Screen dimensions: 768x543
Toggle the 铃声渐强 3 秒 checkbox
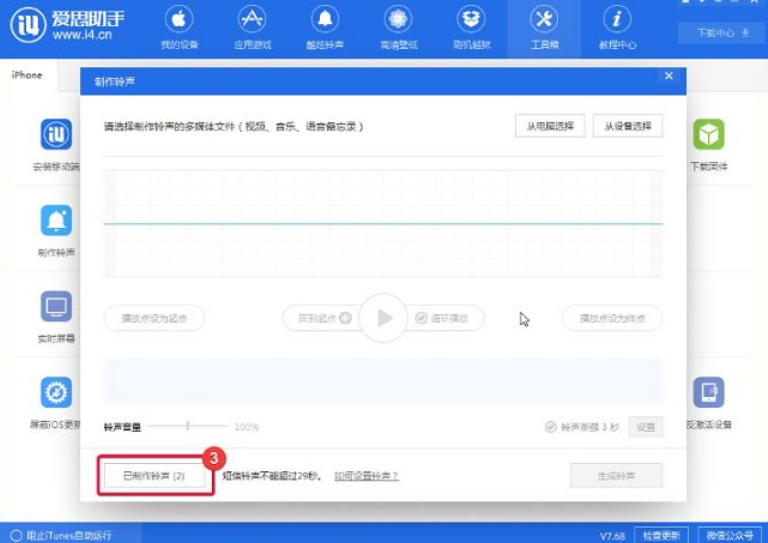pyautogui.click(x=551, y=427)
